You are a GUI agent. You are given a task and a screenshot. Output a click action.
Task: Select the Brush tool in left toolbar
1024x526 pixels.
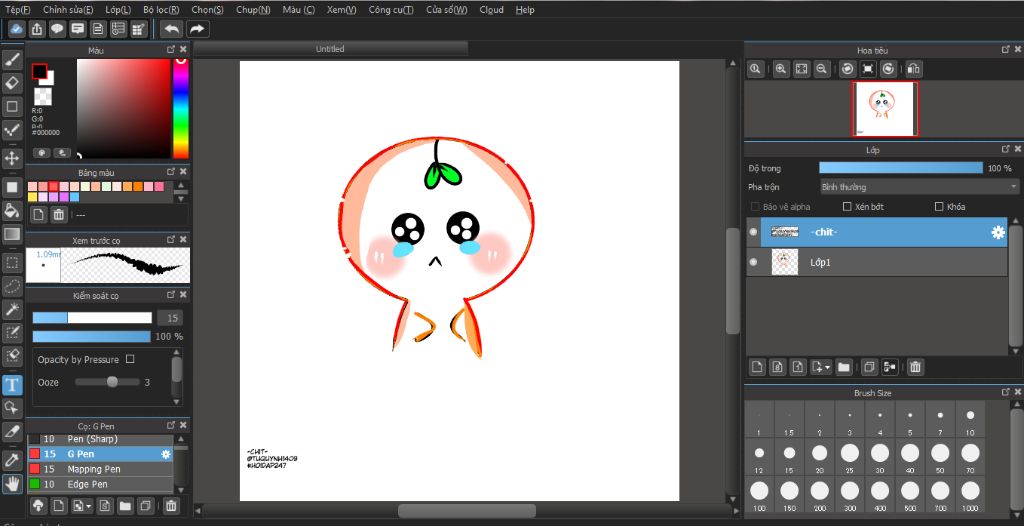[12, 59]
